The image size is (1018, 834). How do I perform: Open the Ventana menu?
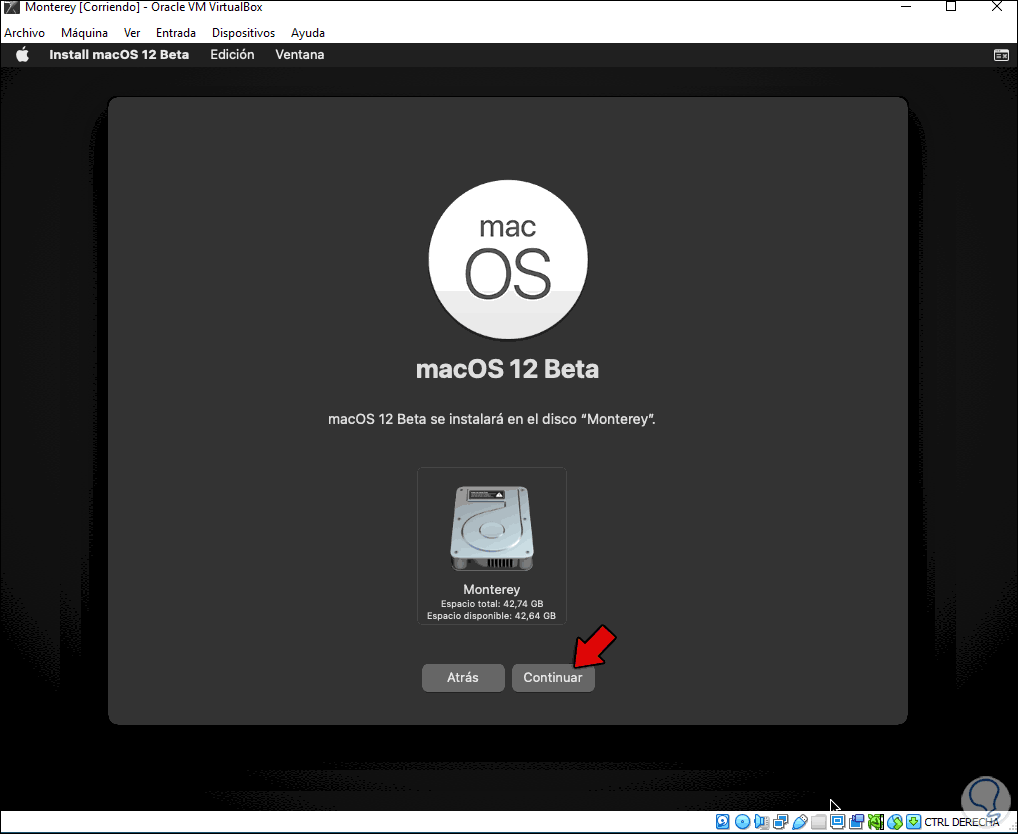[300, 55]
